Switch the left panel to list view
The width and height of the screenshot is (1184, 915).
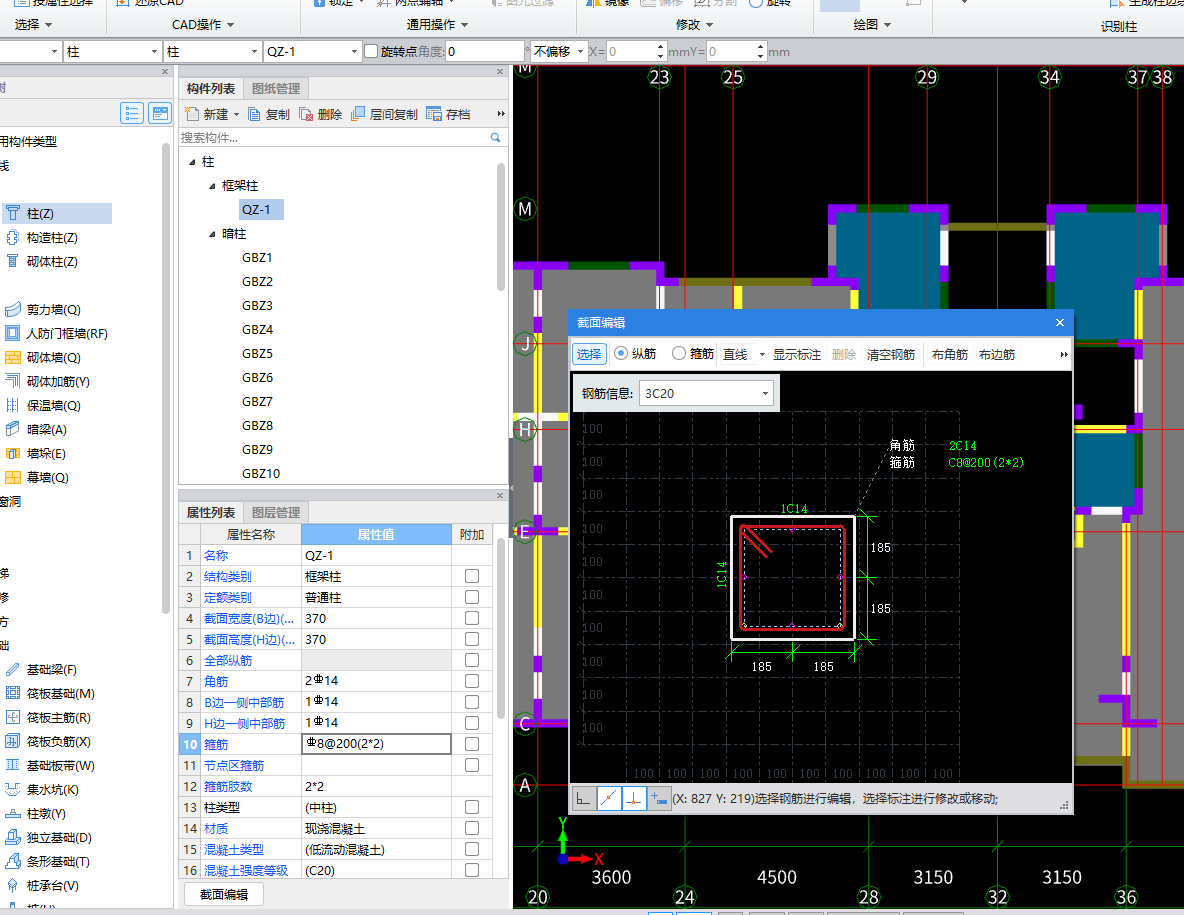coord(132,113)
